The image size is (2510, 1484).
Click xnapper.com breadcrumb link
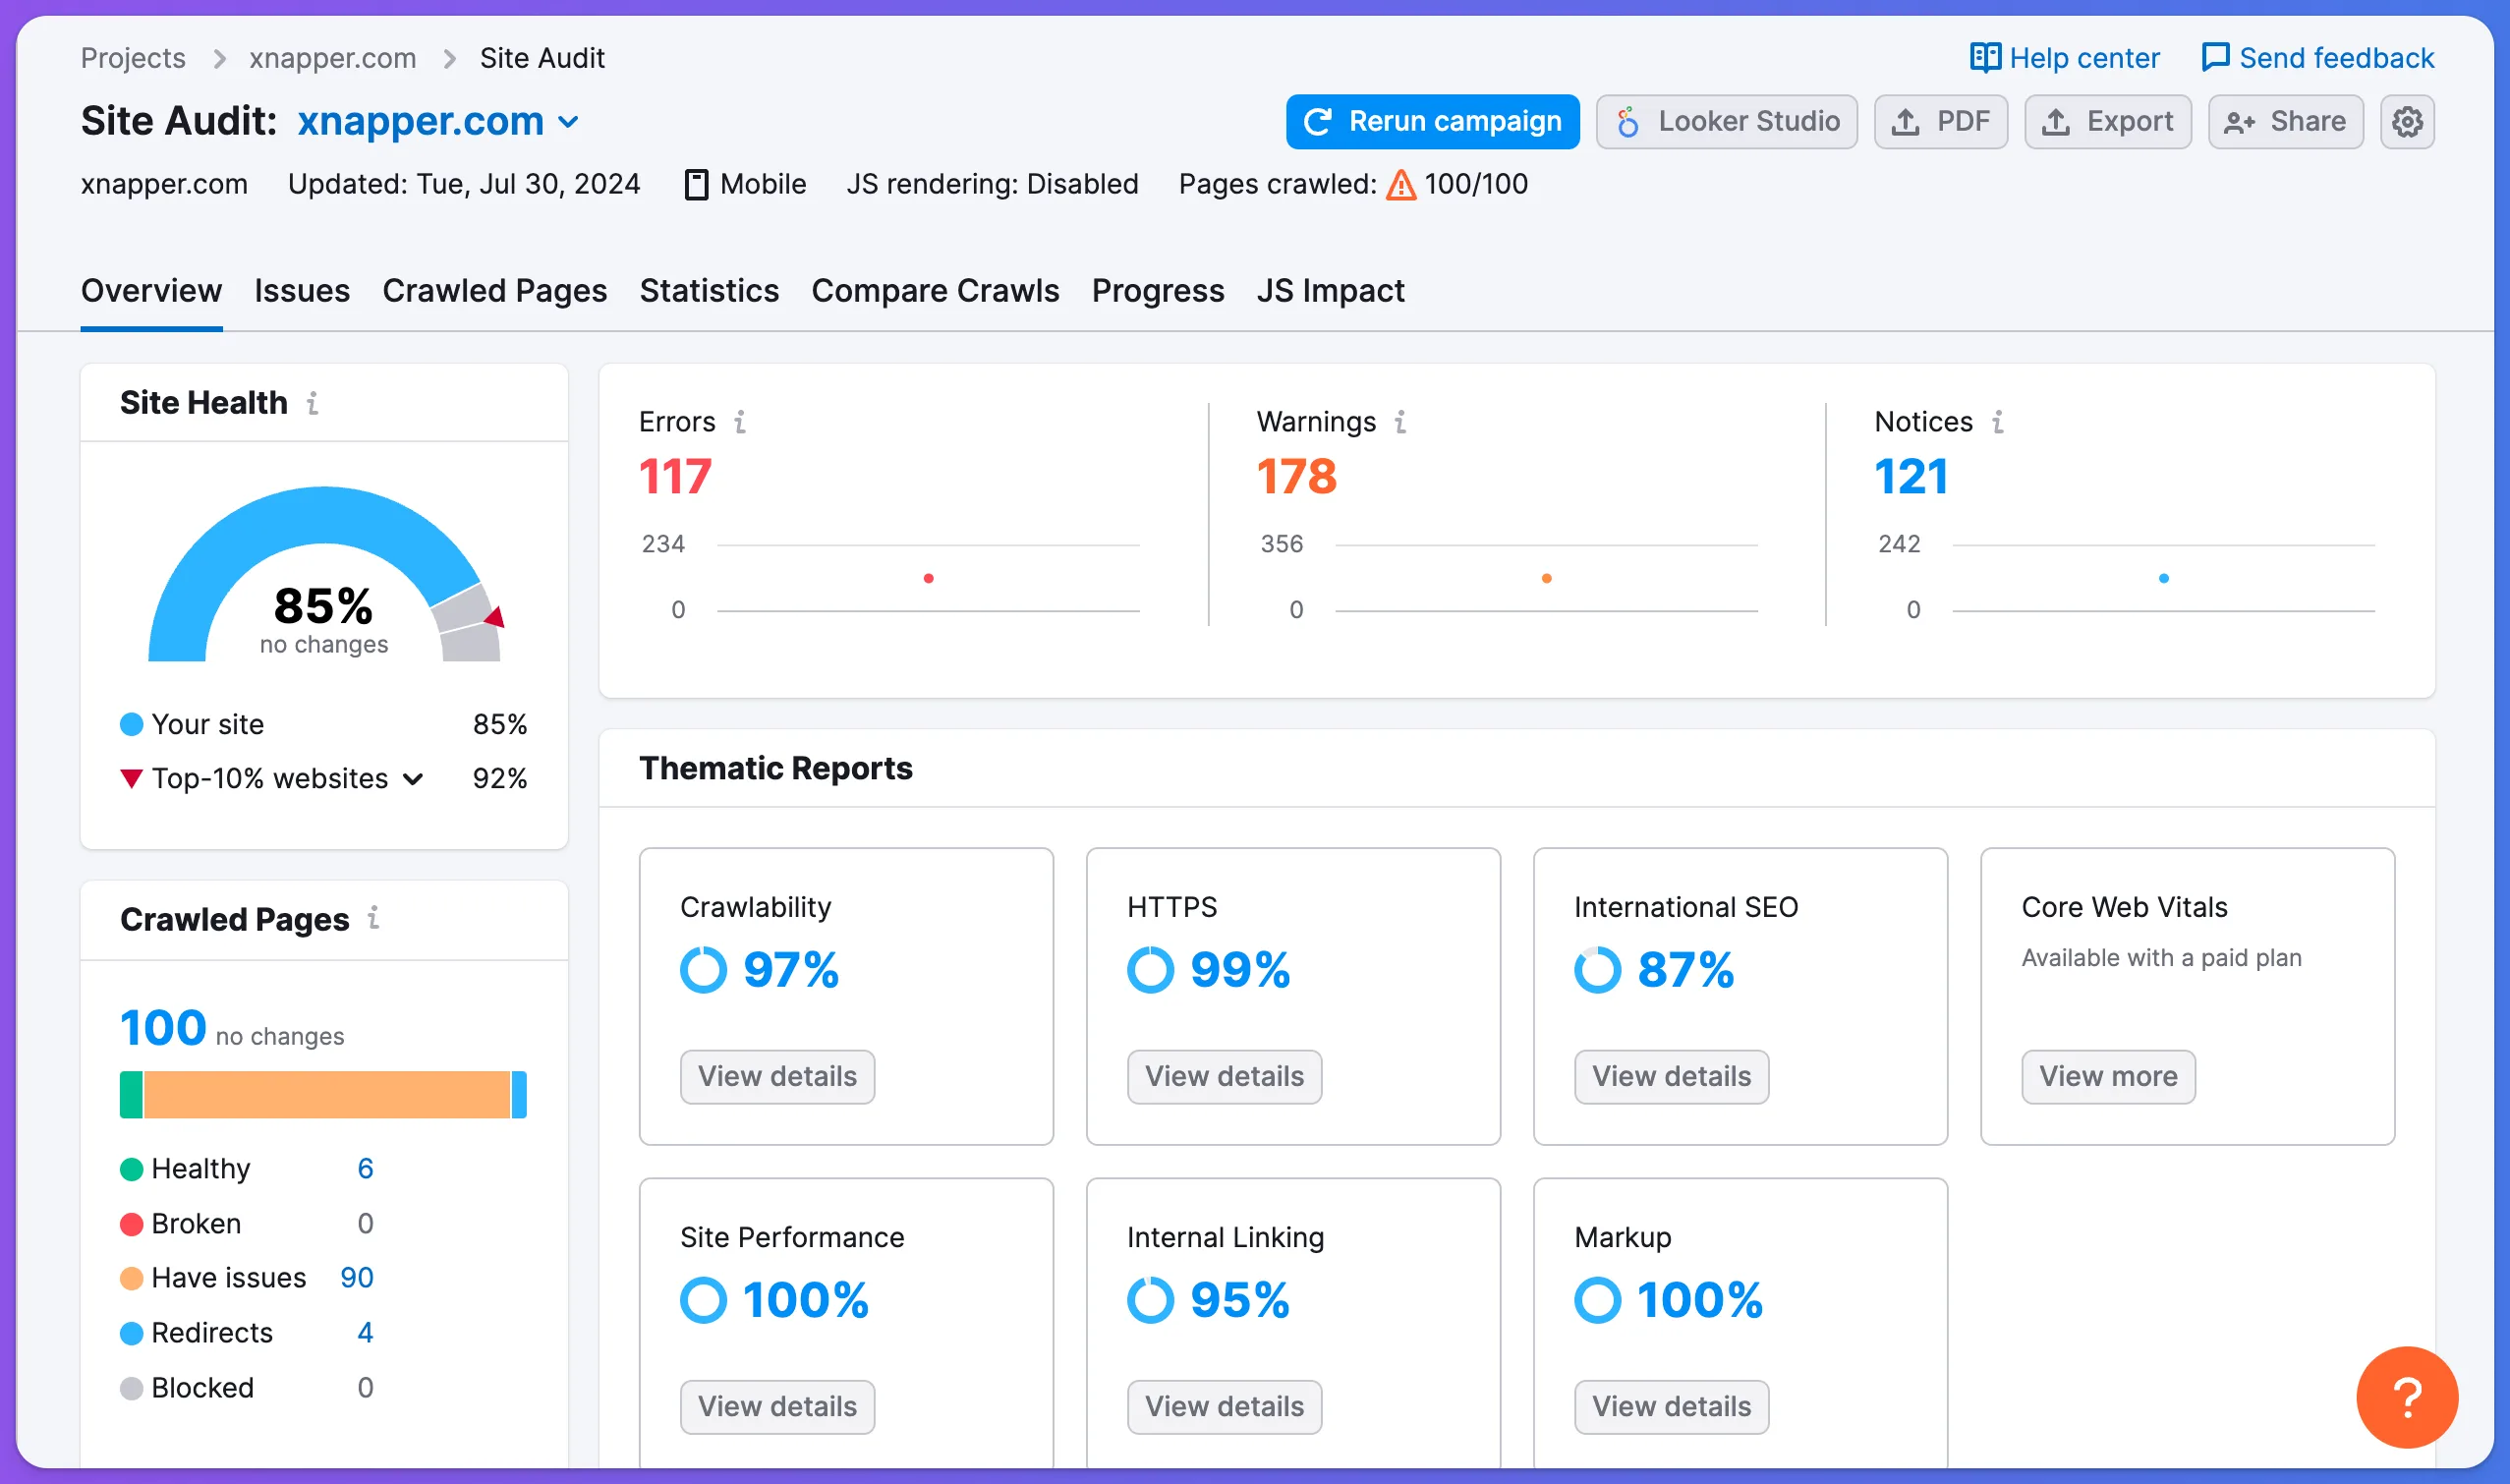tap(333, 58)
